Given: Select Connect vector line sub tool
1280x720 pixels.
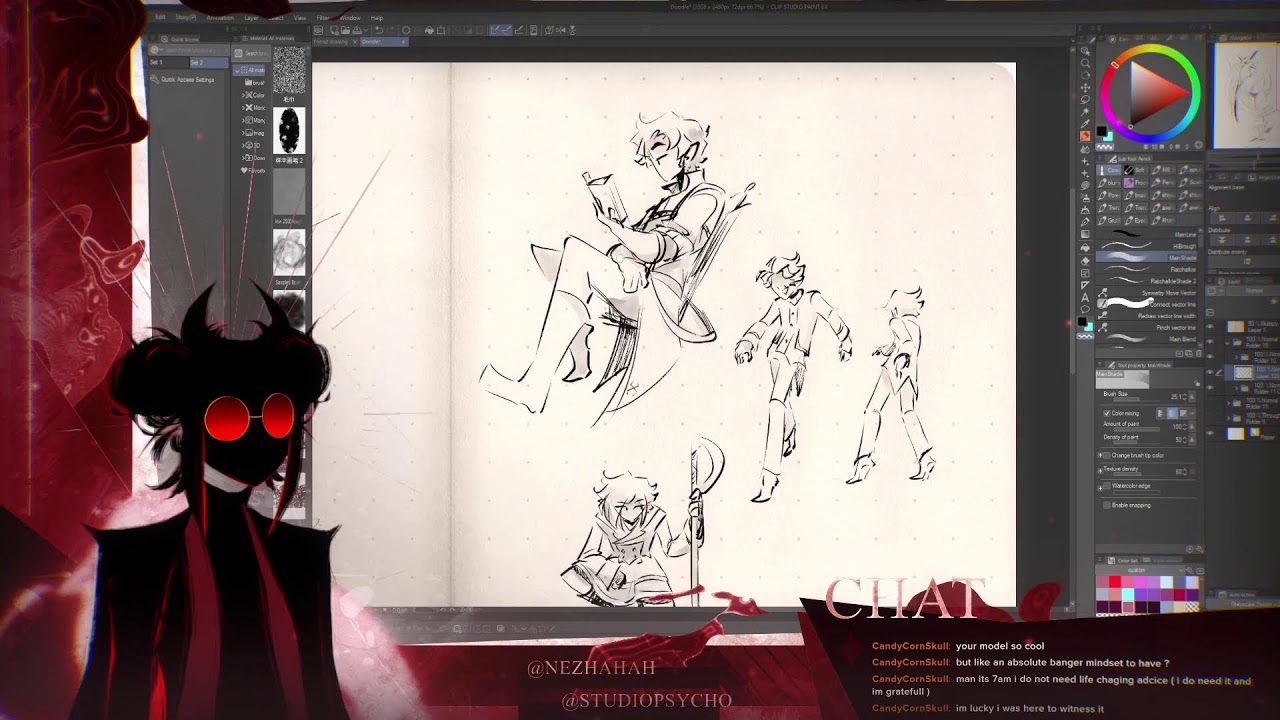Looking at the screenshot, I should coord(1146,304).
